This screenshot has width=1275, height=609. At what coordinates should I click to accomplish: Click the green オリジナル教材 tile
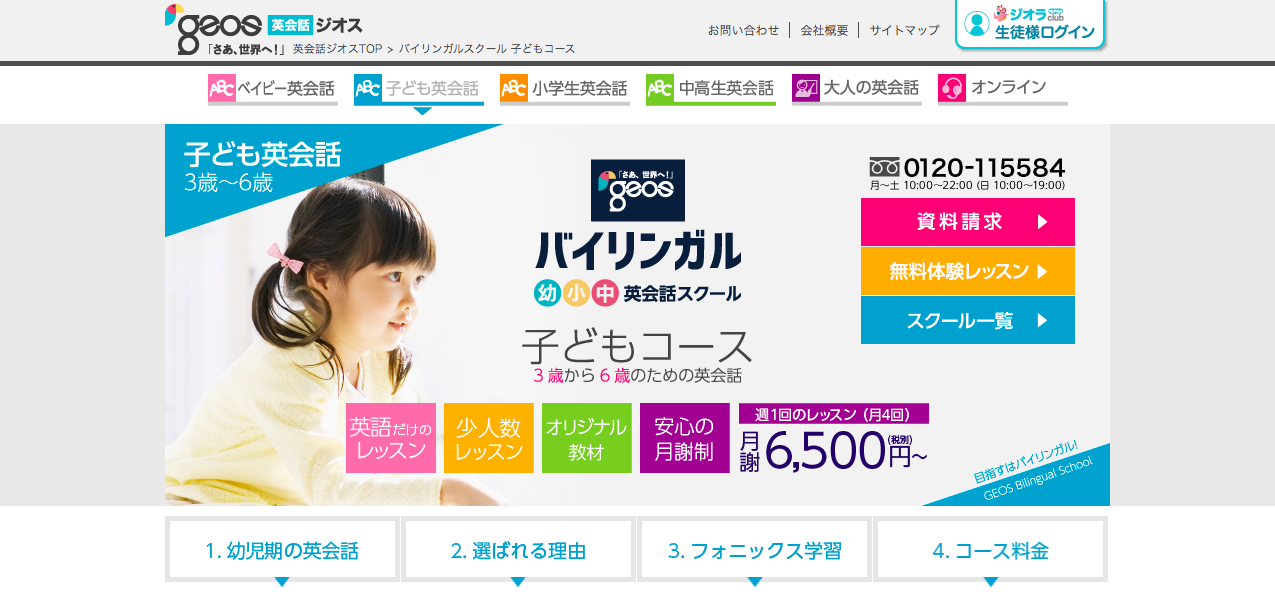[587, 438]
